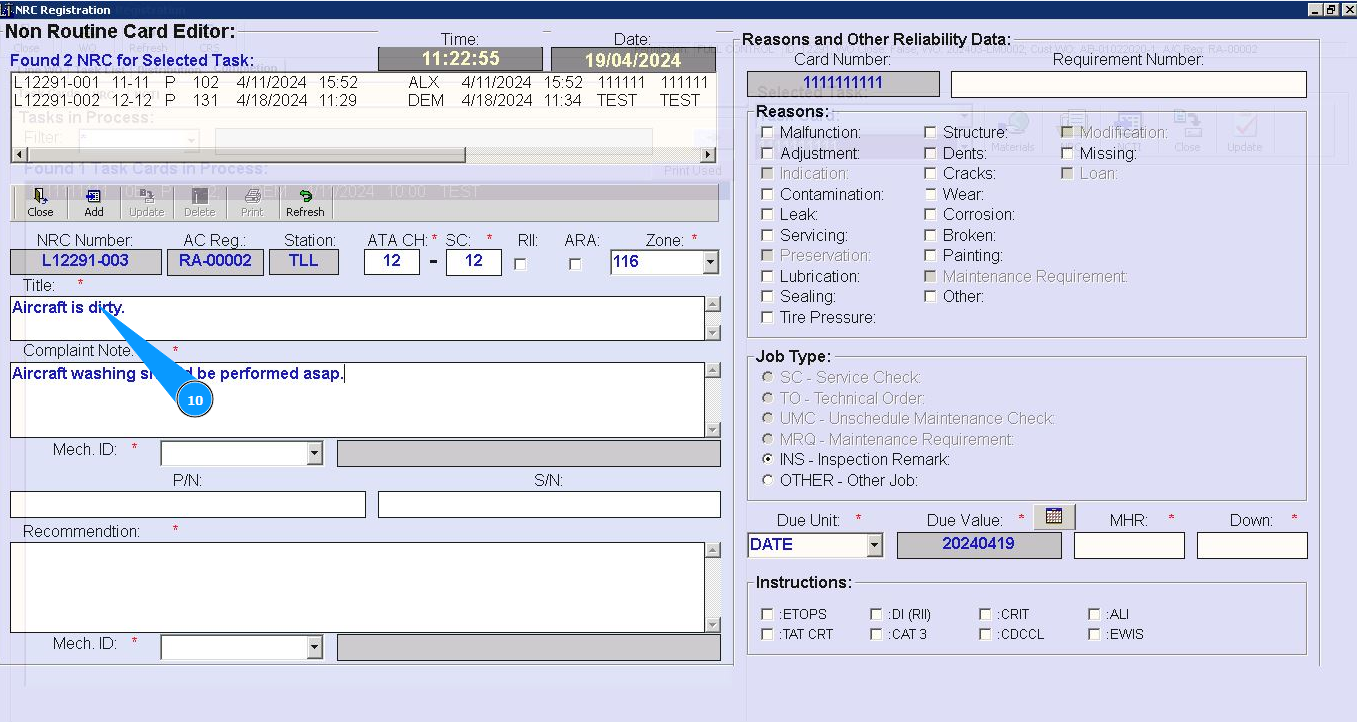Image resolution: width=1357 pixels, height=722 pixels.
Task: Click the Complaint Note scroll-down arrow
Action: tap(713, 429)
